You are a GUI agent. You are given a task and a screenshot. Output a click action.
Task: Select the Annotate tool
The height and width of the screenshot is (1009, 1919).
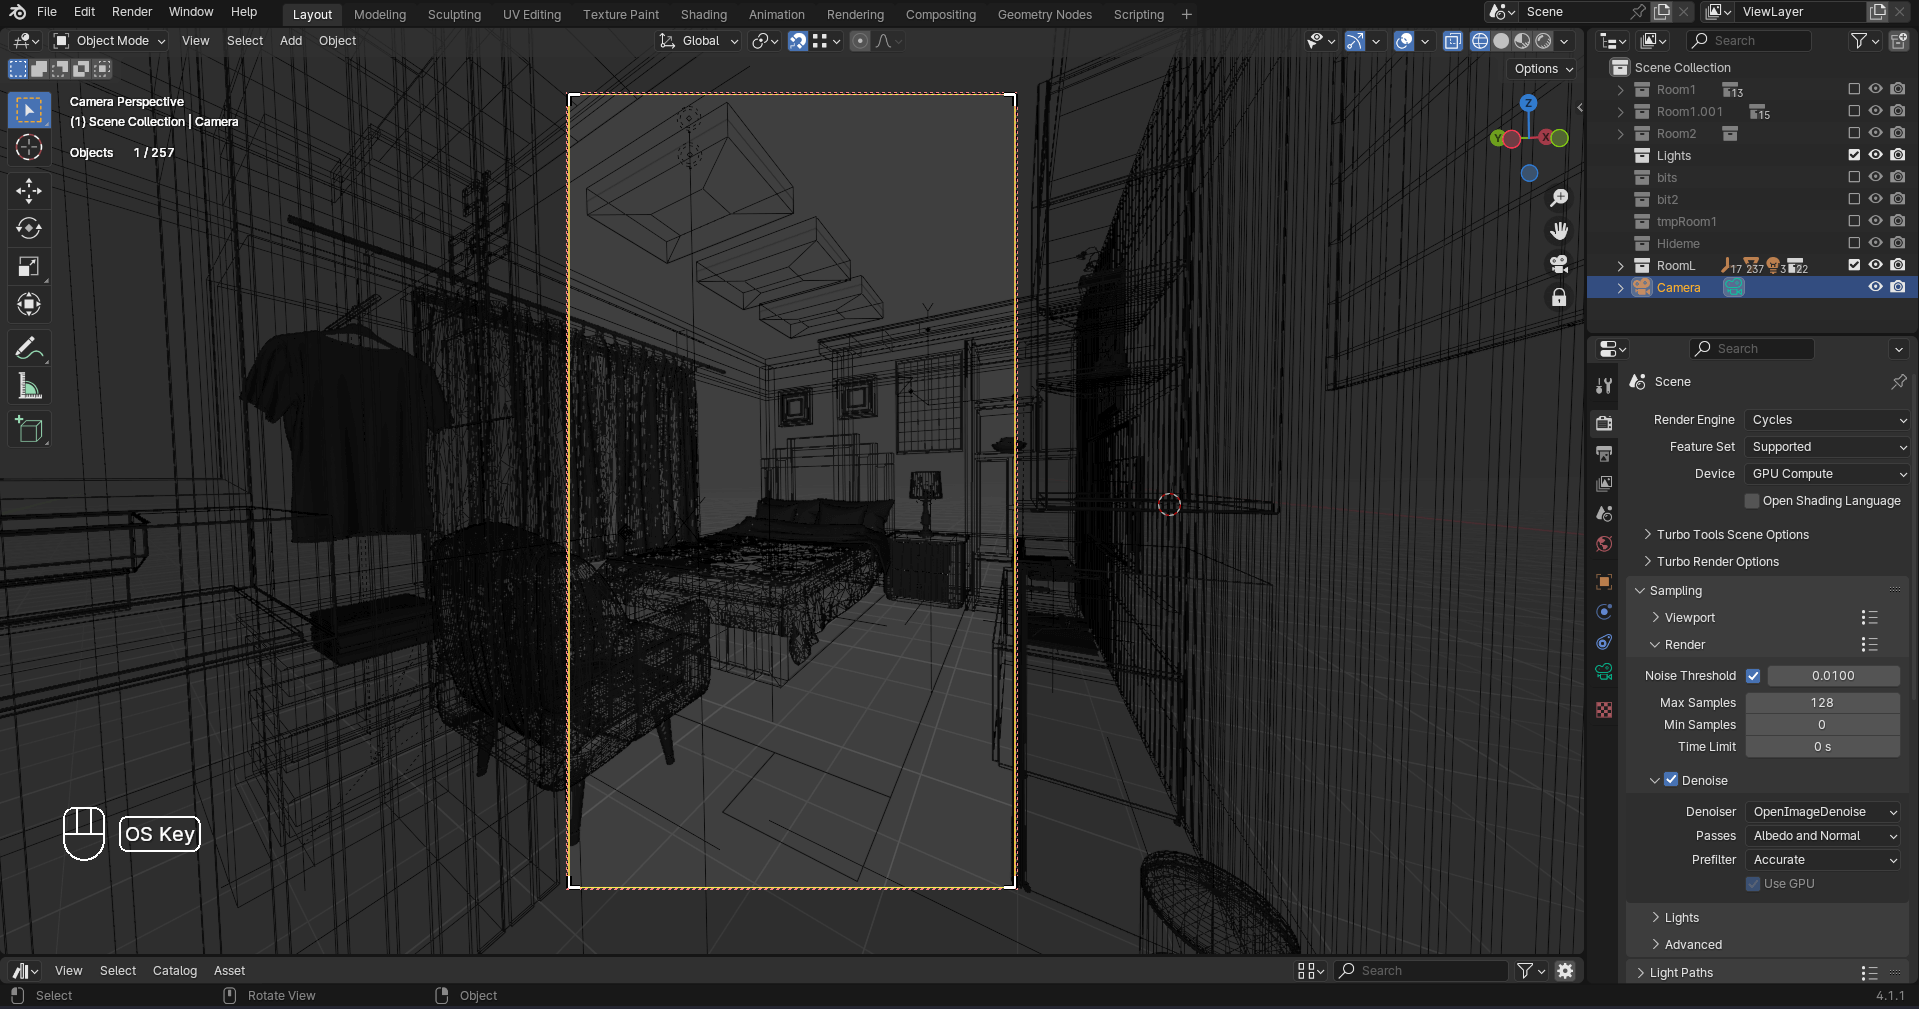(x=29, y=348)
